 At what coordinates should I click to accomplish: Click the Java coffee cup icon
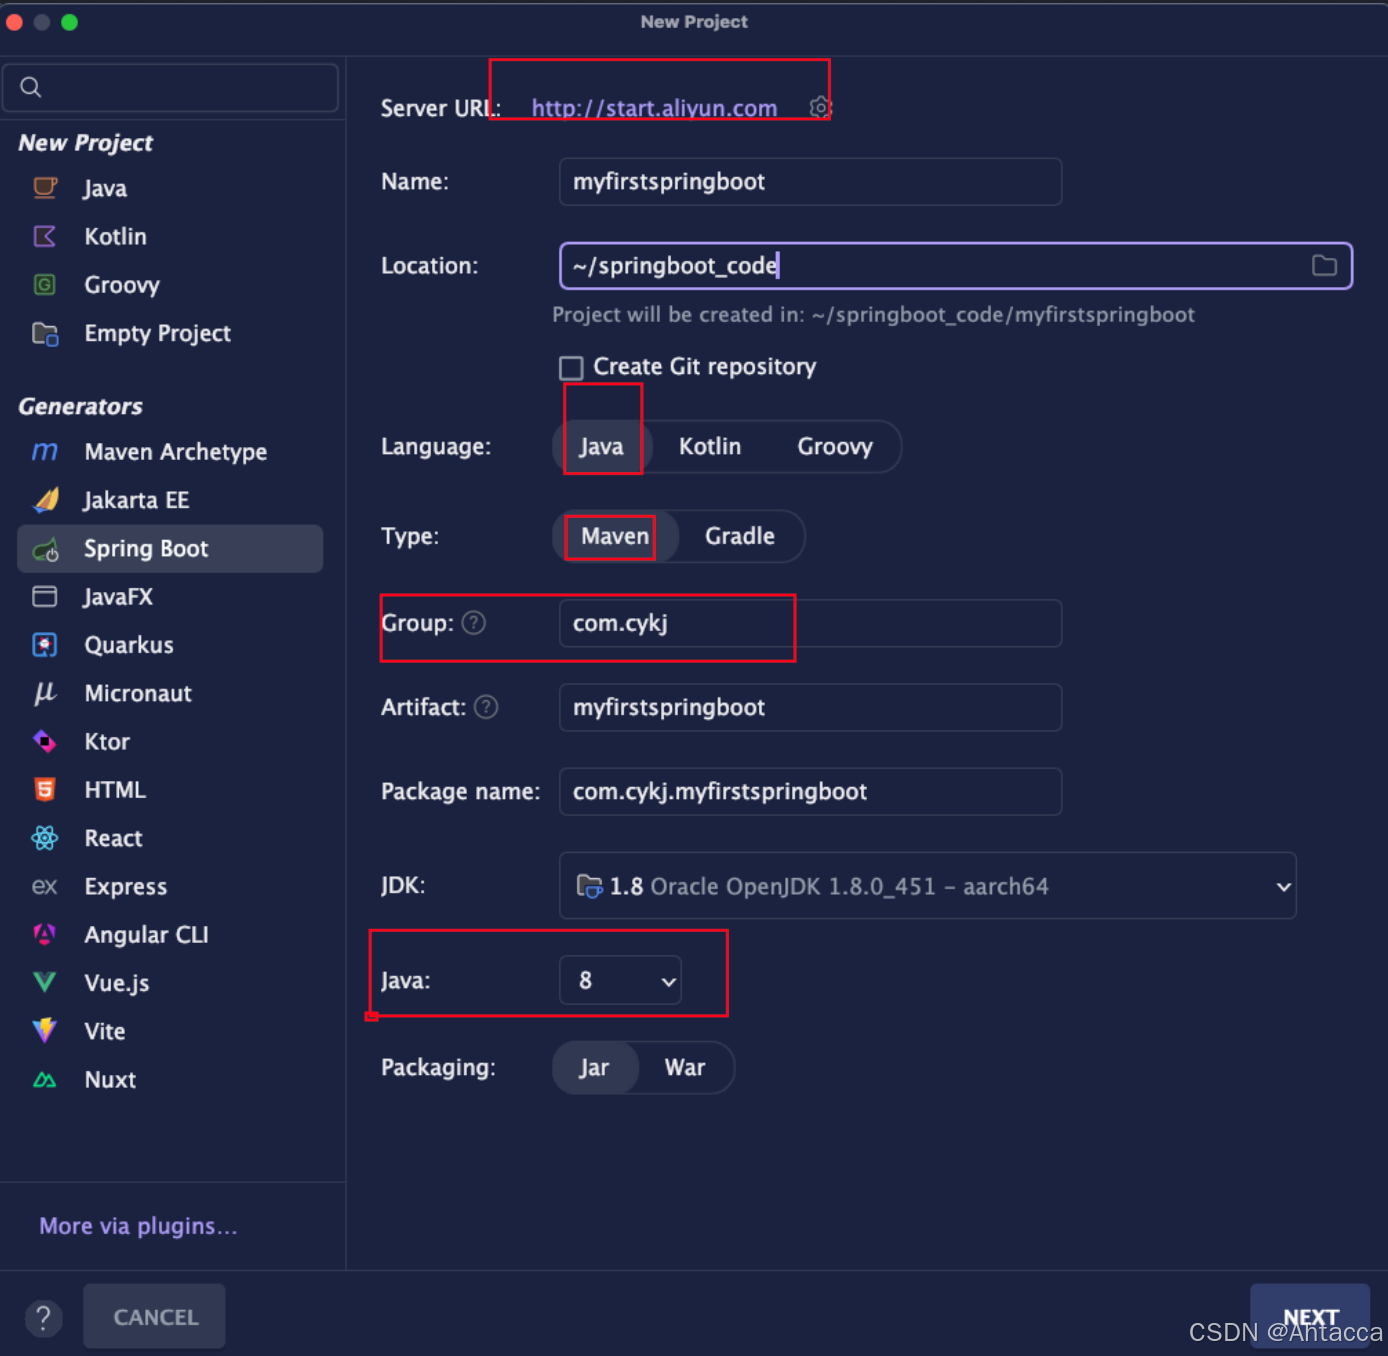(x=45, y=188)
